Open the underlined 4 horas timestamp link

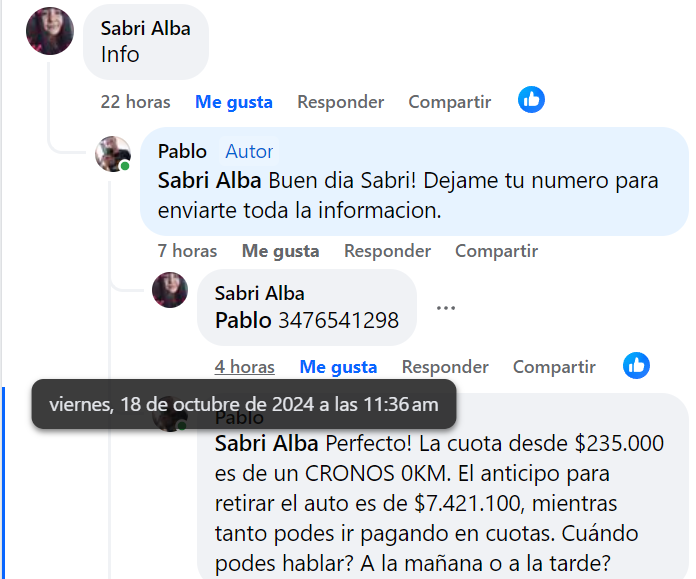point(245,367)
